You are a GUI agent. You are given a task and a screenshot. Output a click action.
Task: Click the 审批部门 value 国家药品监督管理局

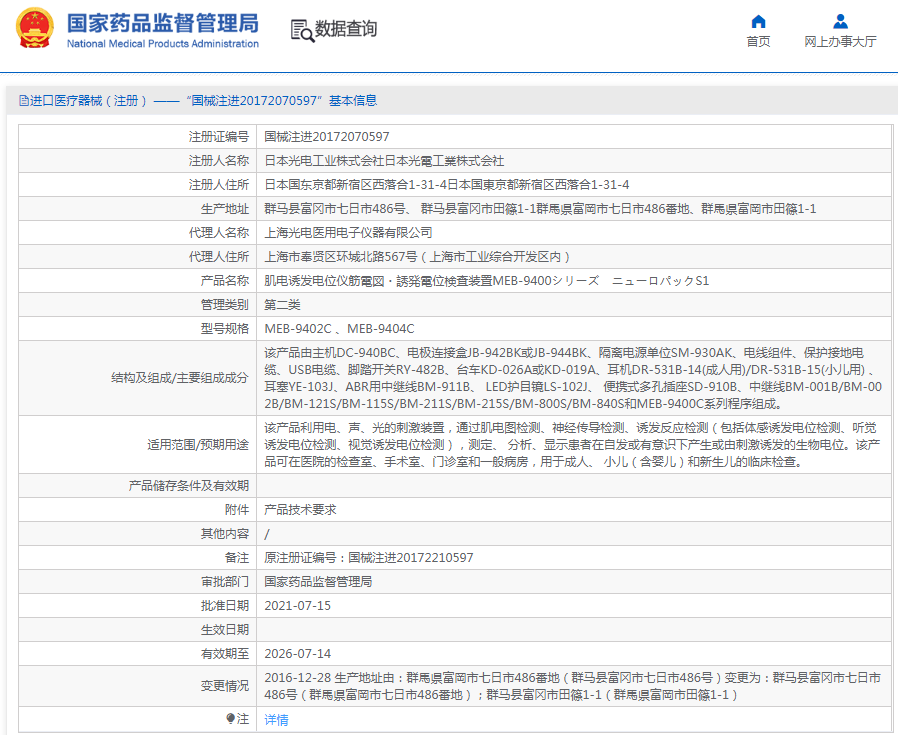[318, 582]
